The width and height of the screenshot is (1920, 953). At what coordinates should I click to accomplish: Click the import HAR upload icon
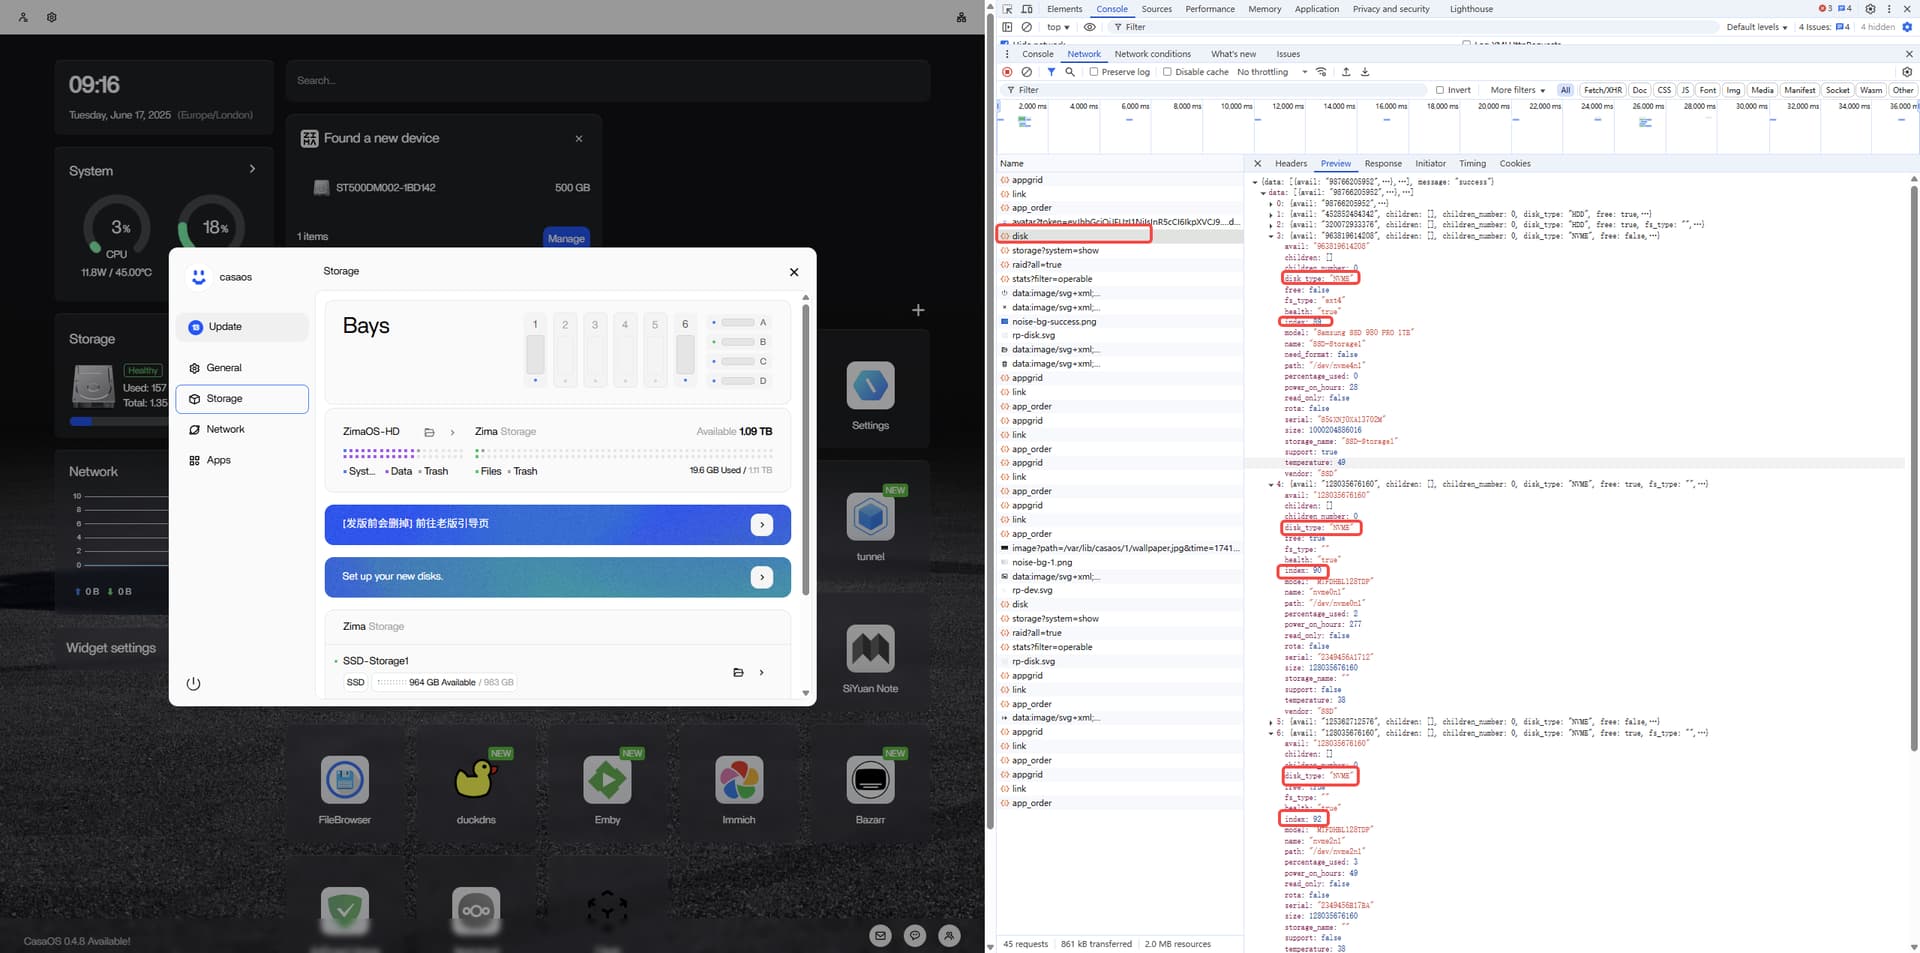1346,72
